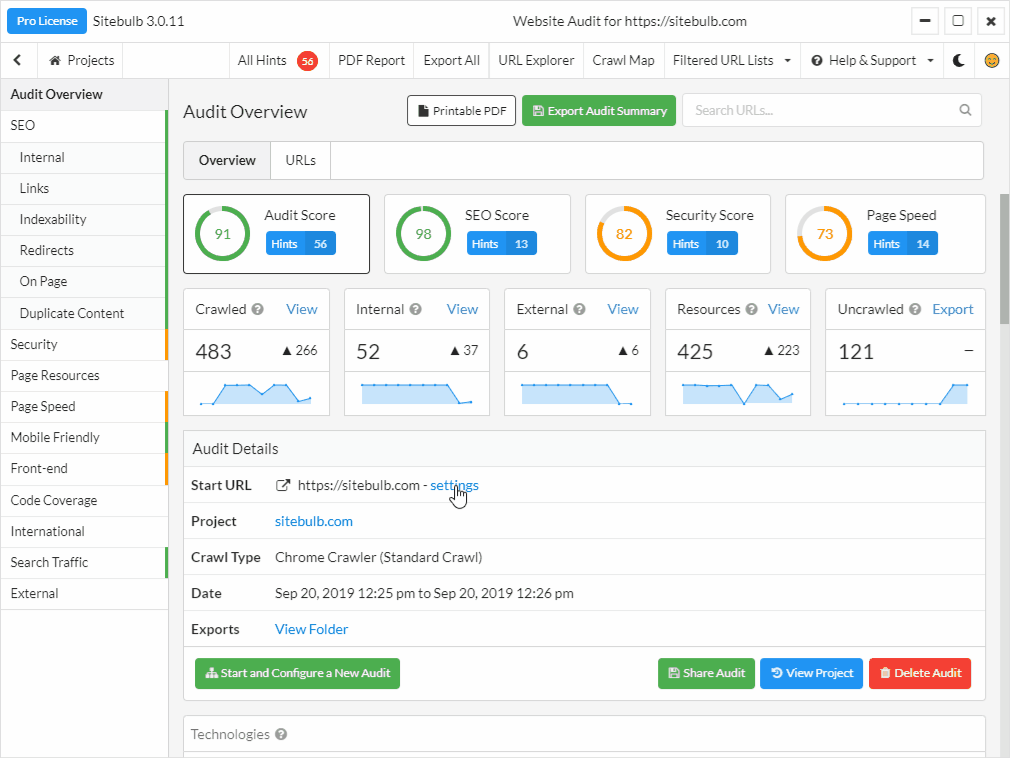The height and width of the screenshot is (758, 1010).
Task: Click the Security Score 82 gauge
Action: 624,234
